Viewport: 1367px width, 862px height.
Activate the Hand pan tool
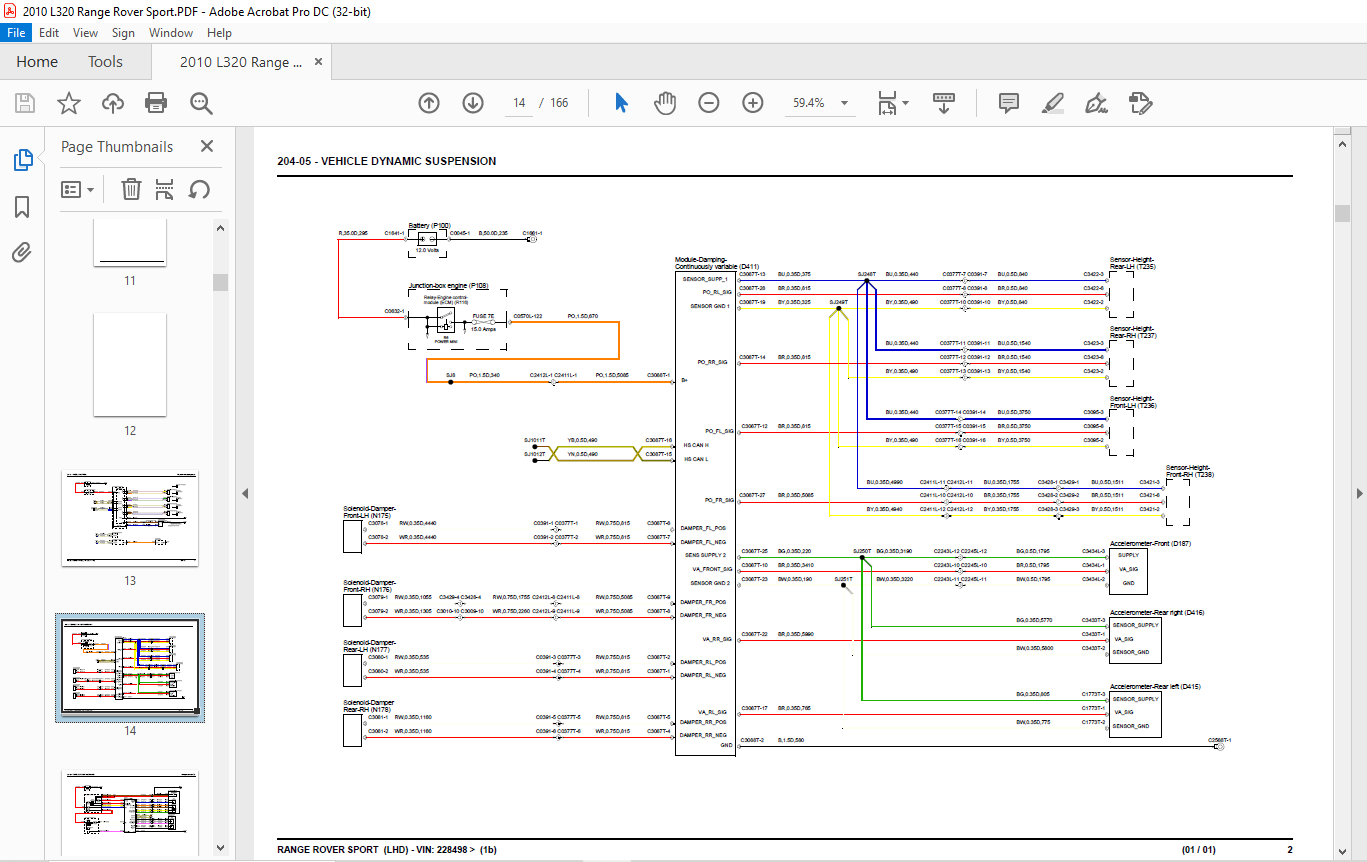tap(665, 103)
